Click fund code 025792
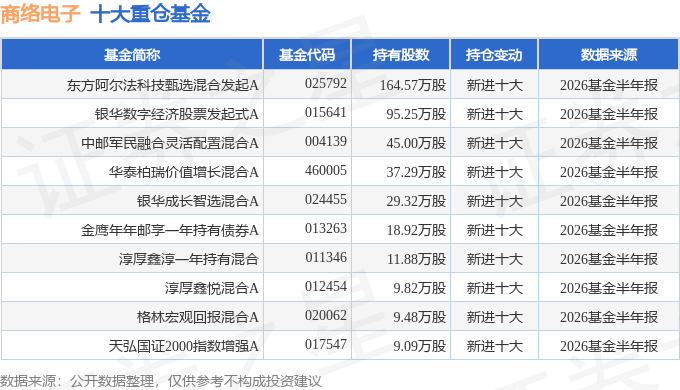Image resolution: width=680 pixels, height=390 pixels. tap(326, 83)
